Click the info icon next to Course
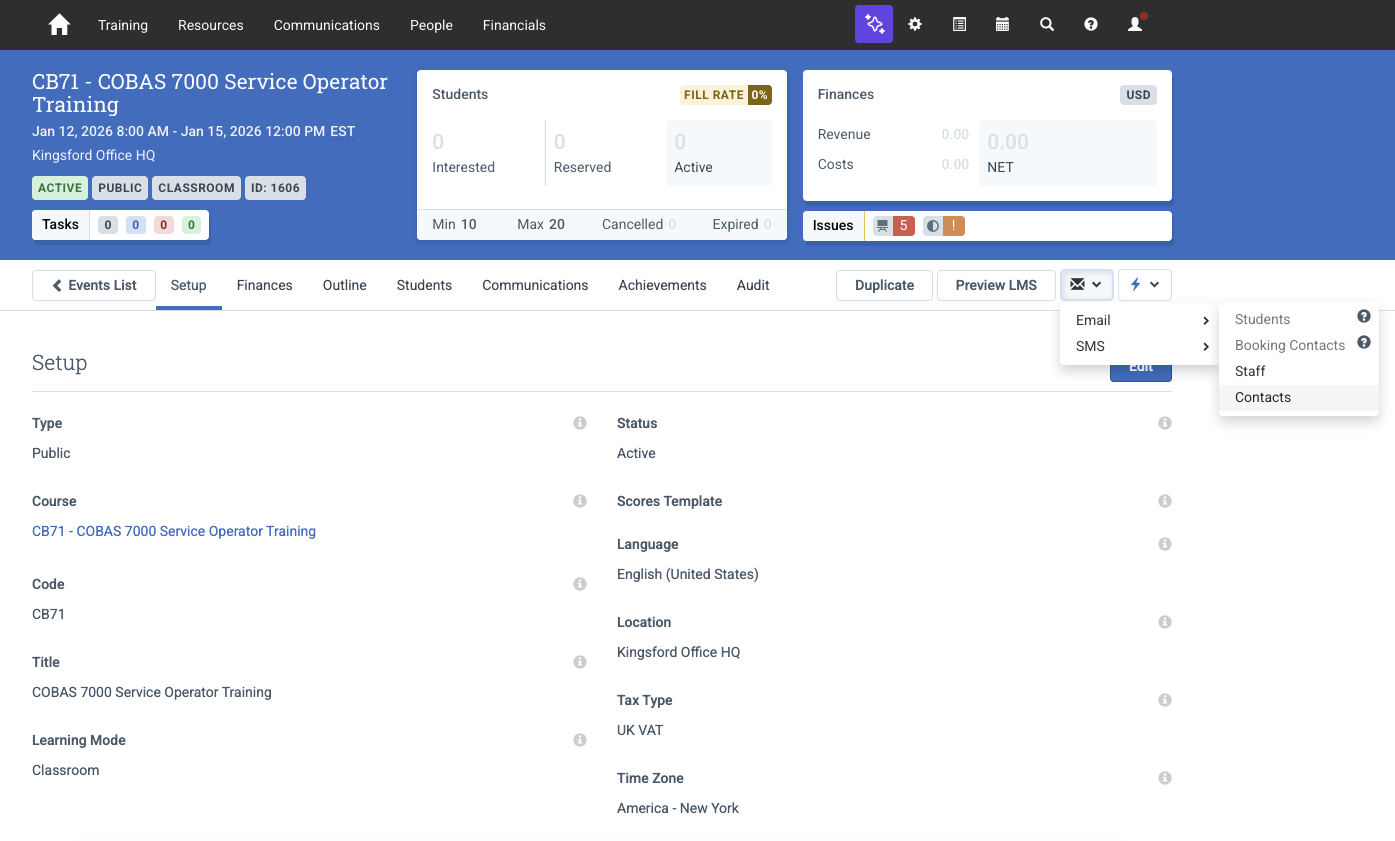Screen dimensions: 1395x841 580,501
